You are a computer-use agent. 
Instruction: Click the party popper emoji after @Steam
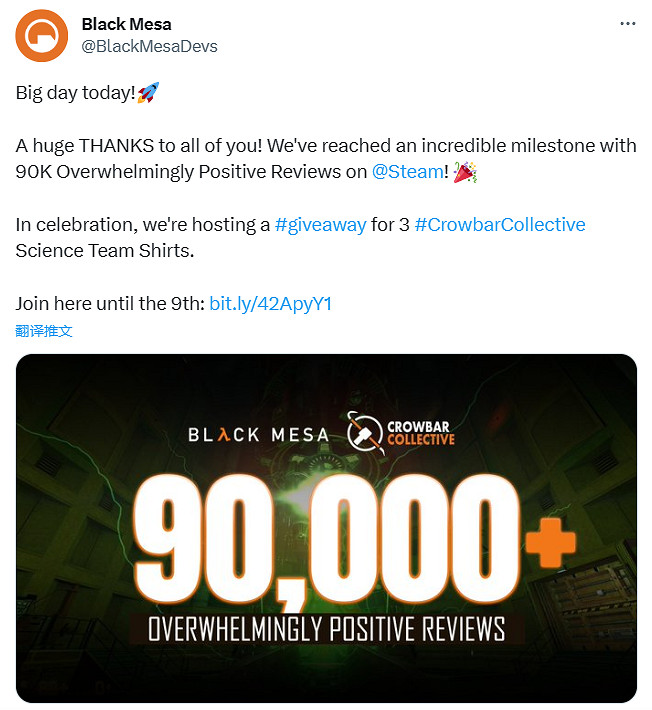click(464, 171)
